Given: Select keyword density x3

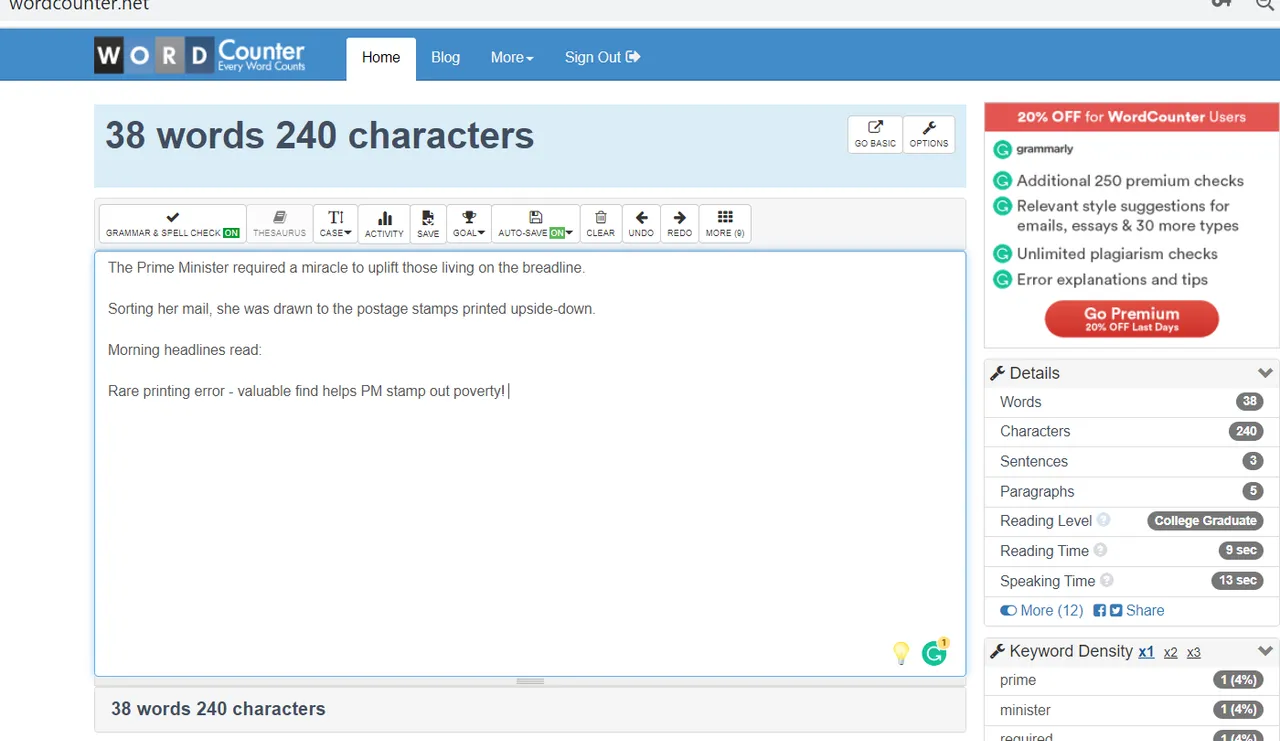Looking at the screenshot, I should pyautogui.click(x=1194, y=652).
